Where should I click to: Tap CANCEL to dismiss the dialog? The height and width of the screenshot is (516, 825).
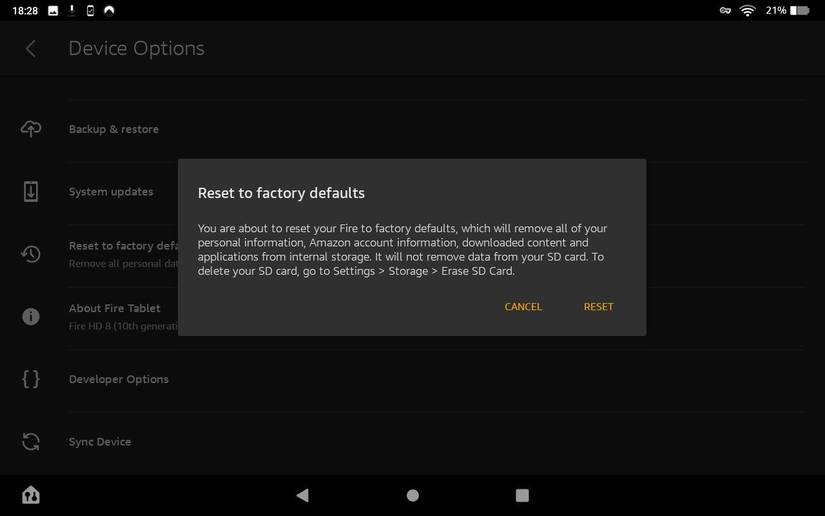(523, 307)
